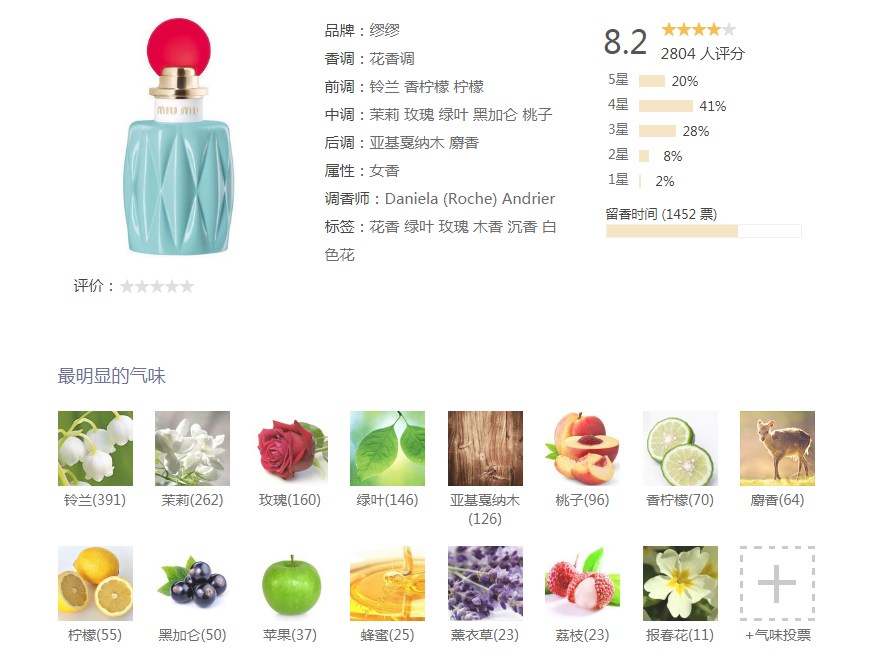Click the 桃子 peach scent image
Screen dimensions: 876x670
click(582, 448)
